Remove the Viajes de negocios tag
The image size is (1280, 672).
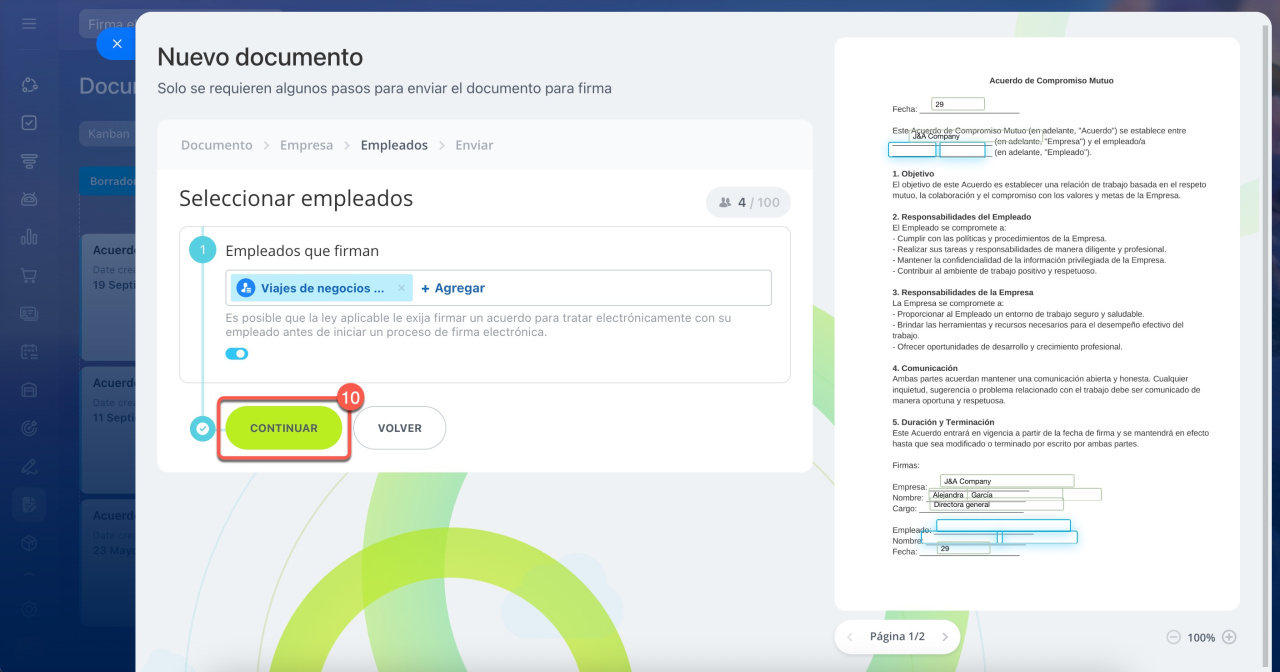[x=401, y=288]
